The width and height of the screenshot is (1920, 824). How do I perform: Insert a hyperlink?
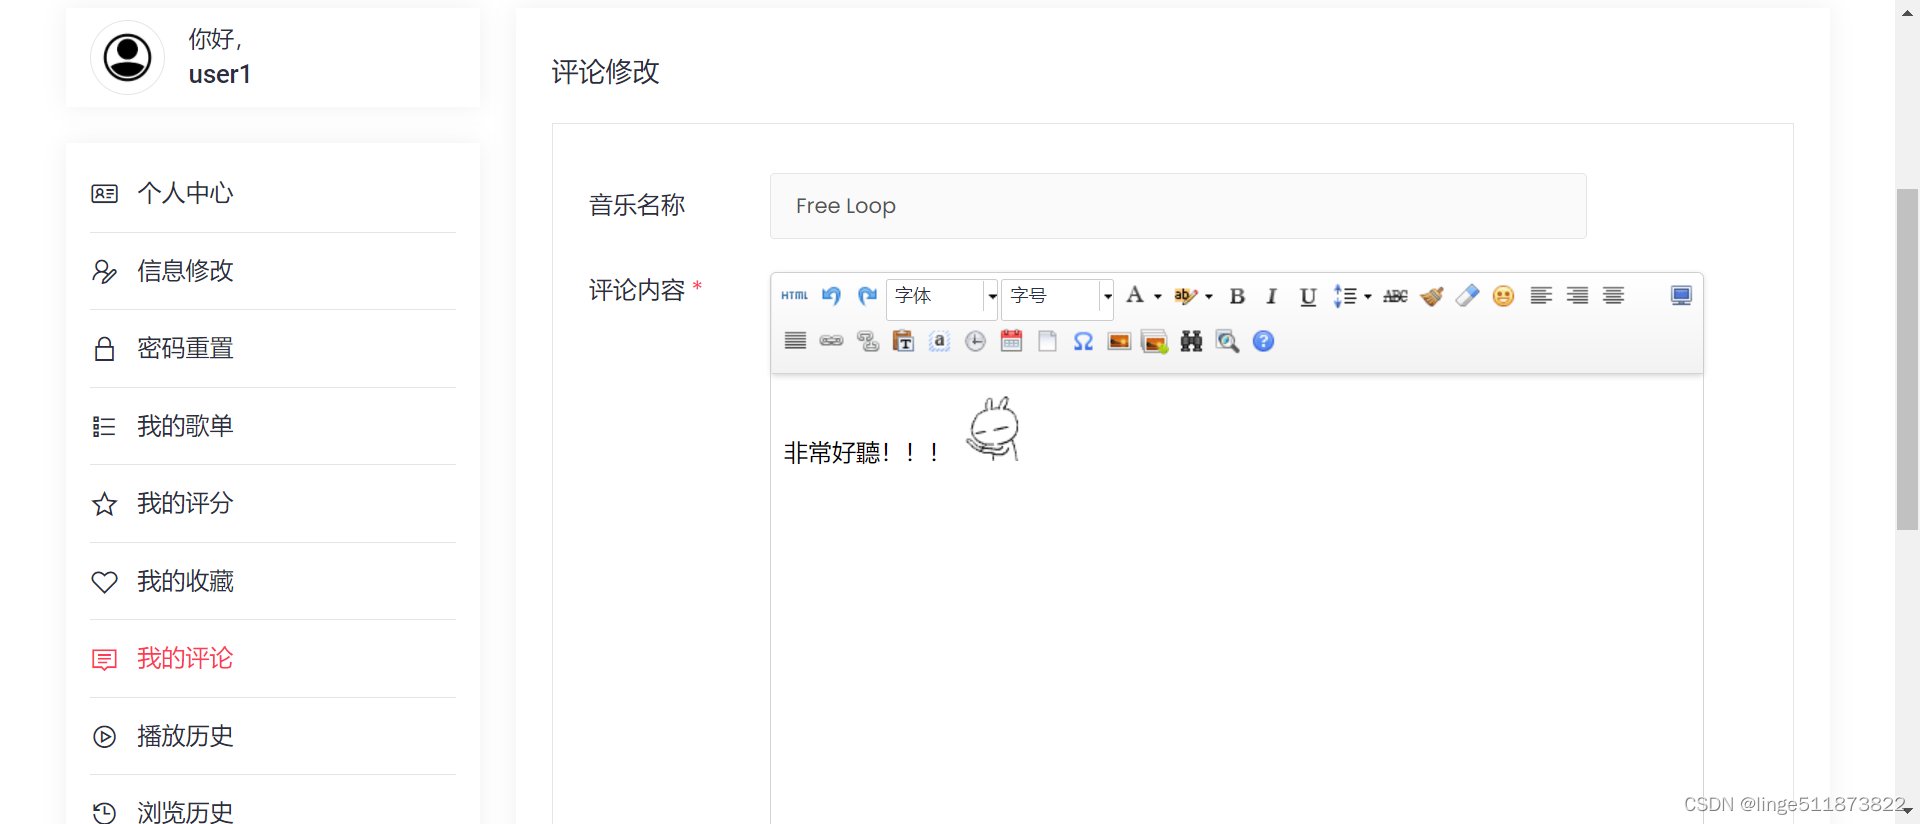coord(831,341)
